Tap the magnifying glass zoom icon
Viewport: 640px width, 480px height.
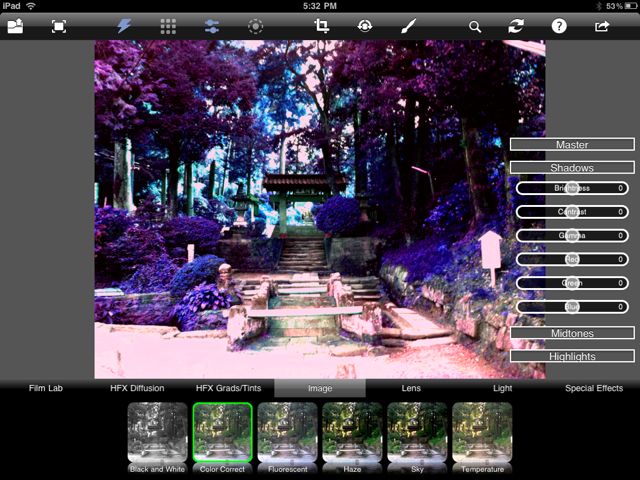tap(475, 27)
